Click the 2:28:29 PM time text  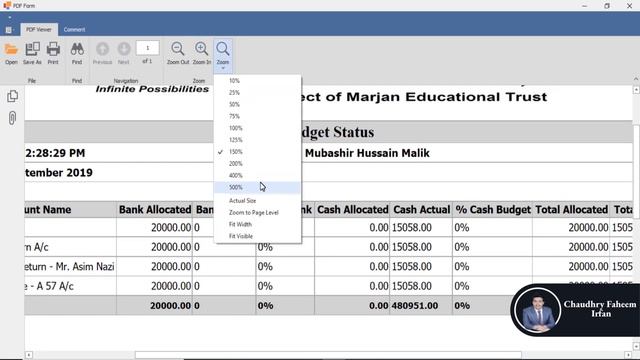click(55, 153)
